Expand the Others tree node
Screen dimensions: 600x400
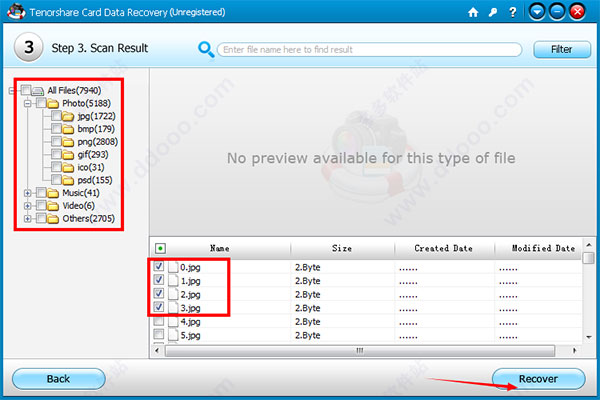coord(28,219)
